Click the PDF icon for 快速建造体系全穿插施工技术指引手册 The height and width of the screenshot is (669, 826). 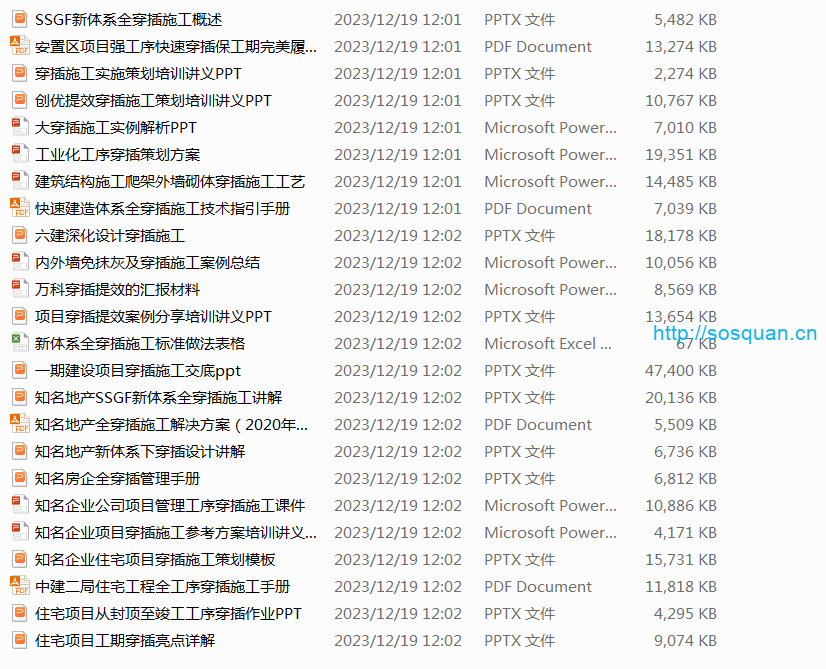tap(19, 208)
